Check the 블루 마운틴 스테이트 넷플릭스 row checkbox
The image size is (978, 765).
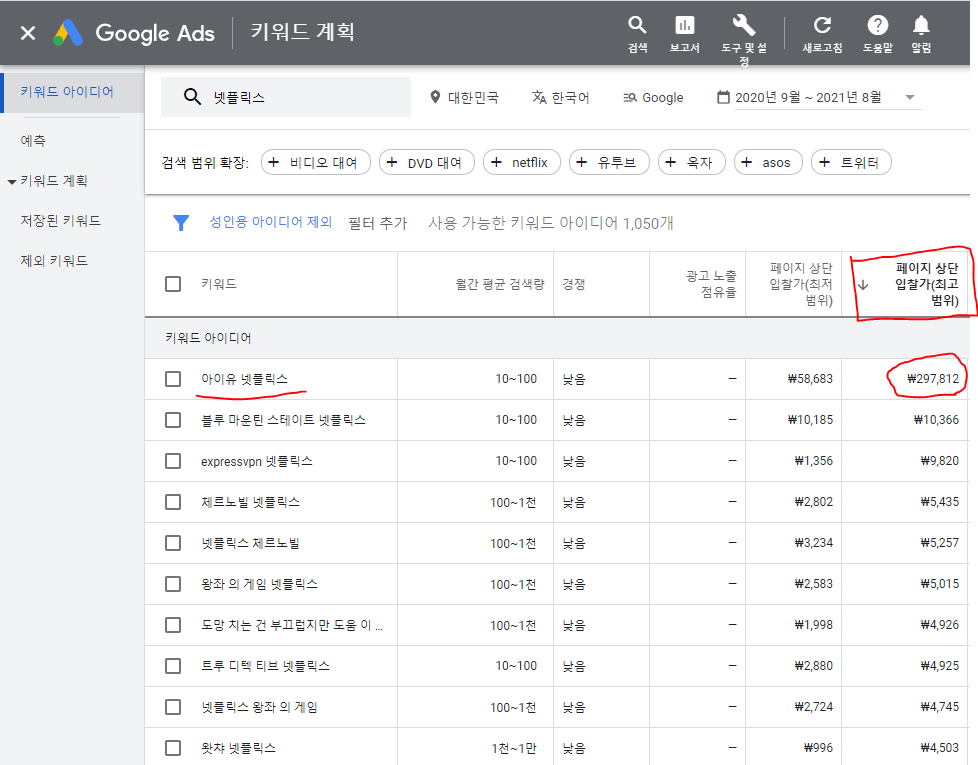(173, 420)
